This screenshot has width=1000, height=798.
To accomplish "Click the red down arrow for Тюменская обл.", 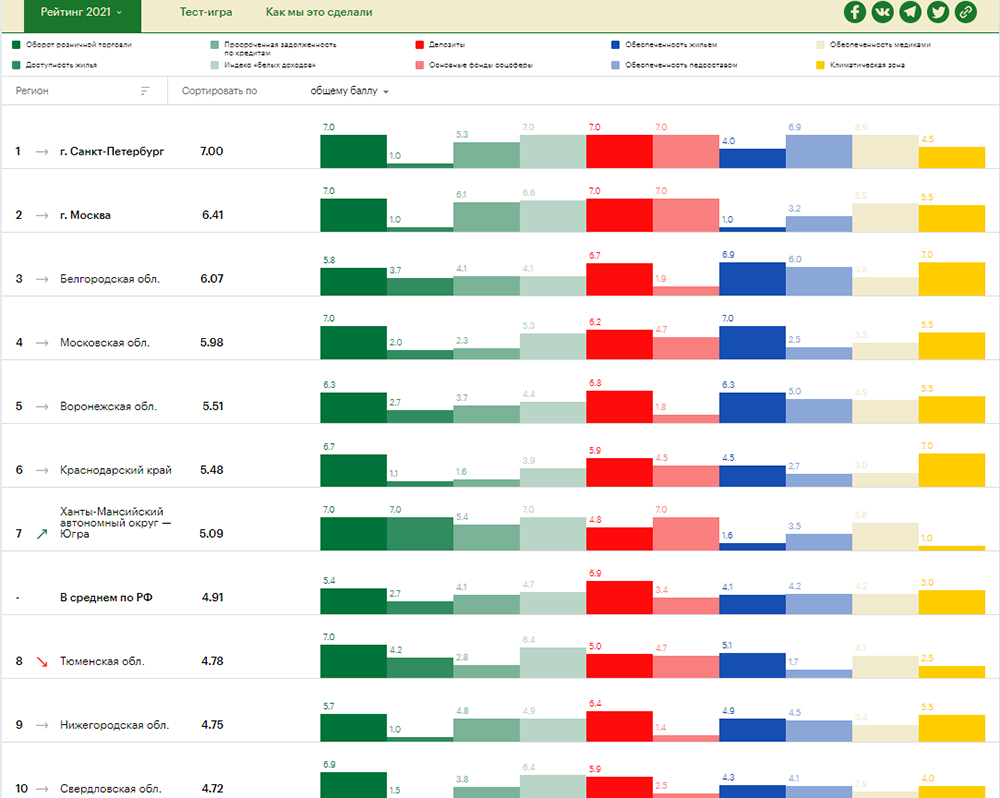I will [x=42, y=661].
